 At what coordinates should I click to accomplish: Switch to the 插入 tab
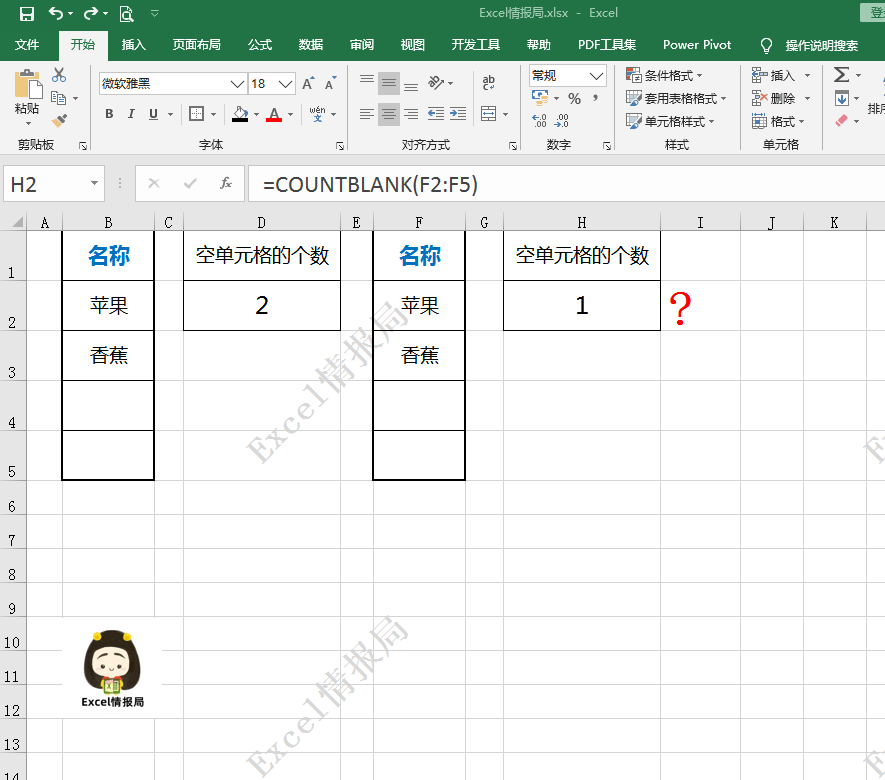pos(134,45)
